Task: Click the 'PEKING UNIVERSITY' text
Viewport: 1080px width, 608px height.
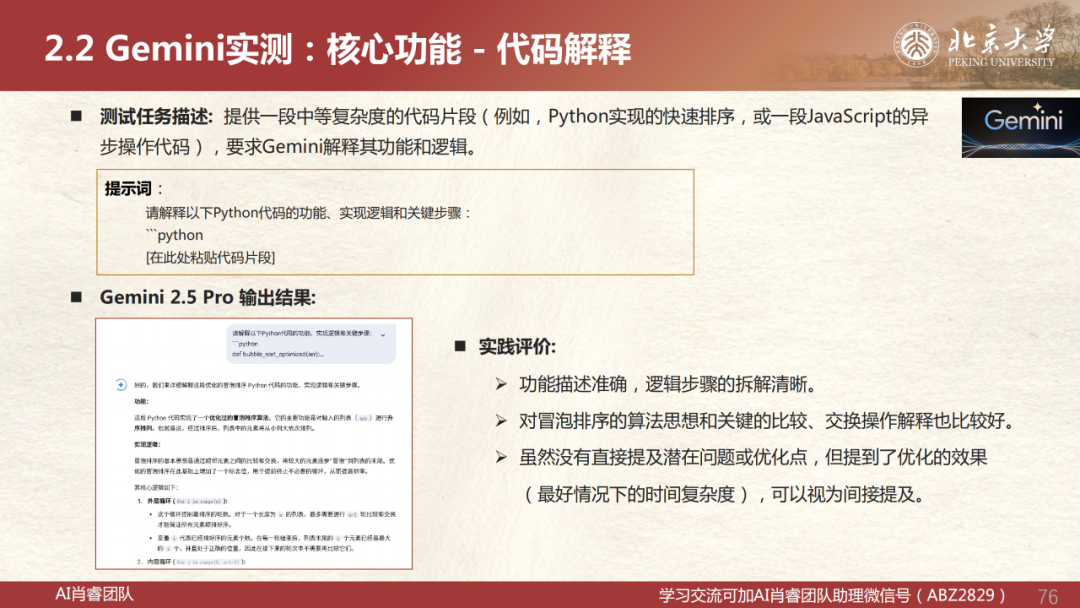Action: (x=1001, y=62)
